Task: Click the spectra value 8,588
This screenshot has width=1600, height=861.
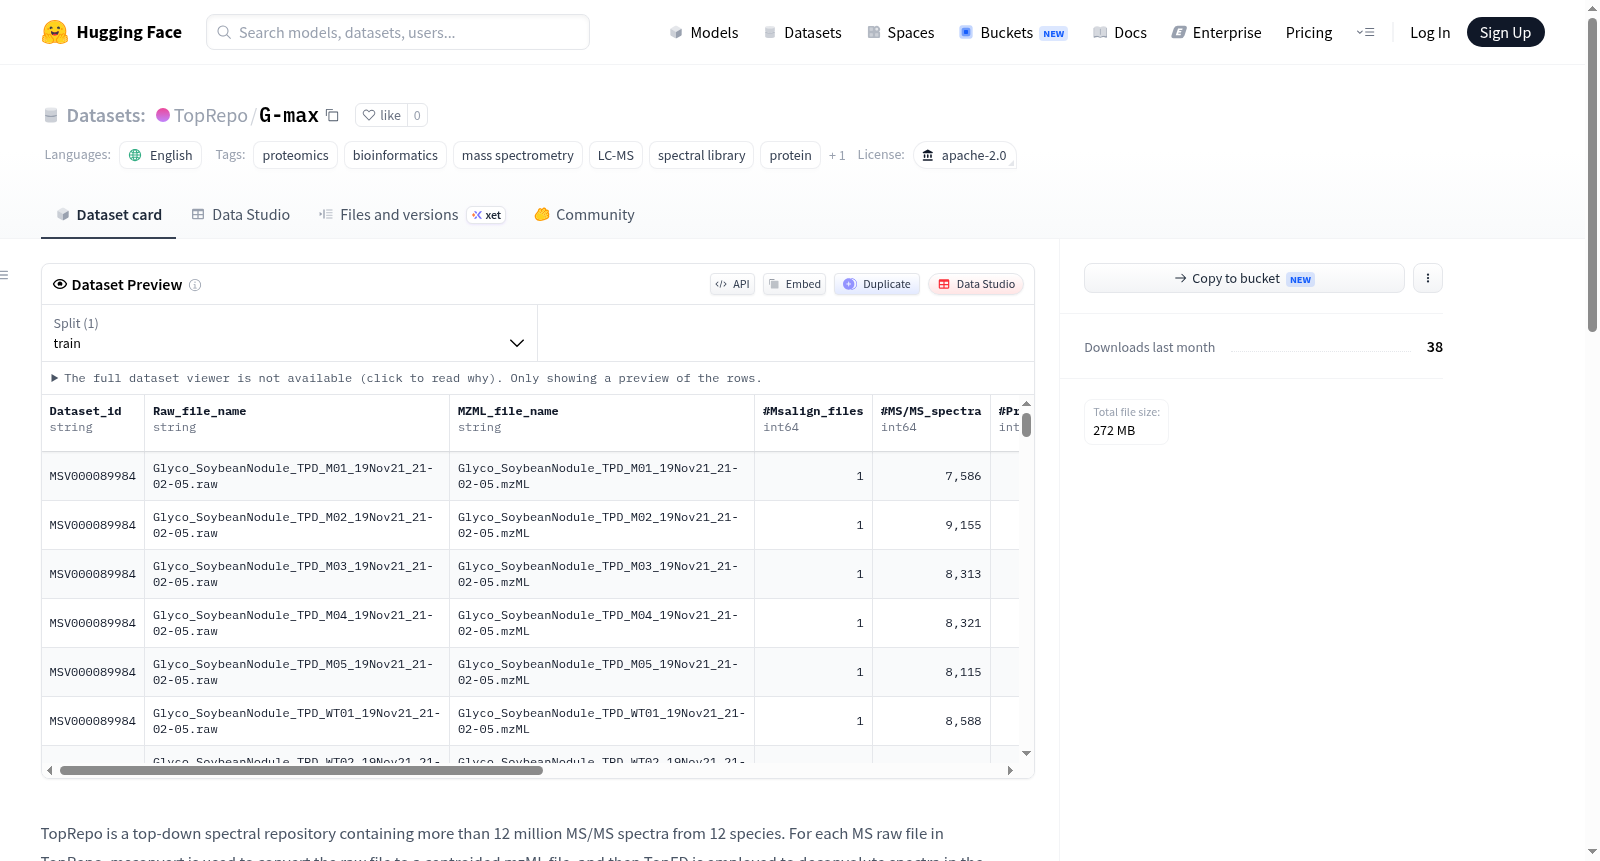Action: point(963,721)
